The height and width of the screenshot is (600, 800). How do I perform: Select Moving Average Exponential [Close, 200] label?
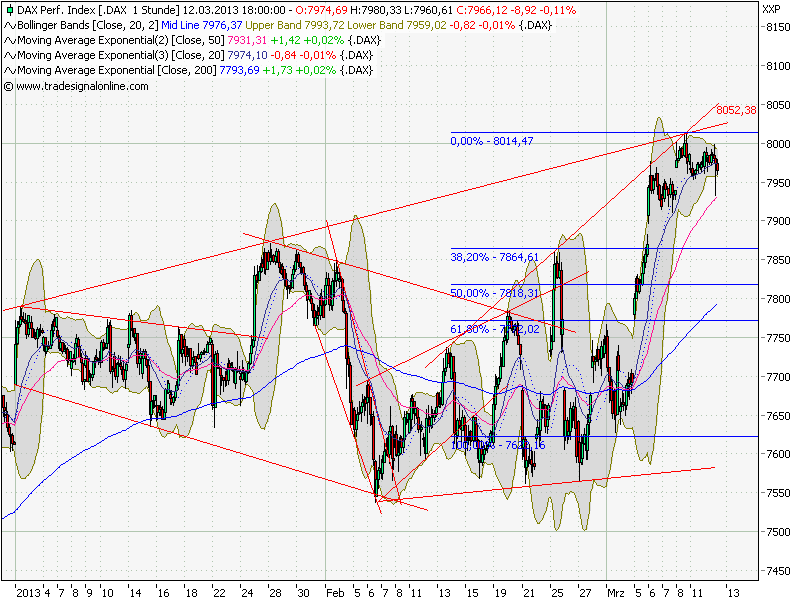point(117,70)
